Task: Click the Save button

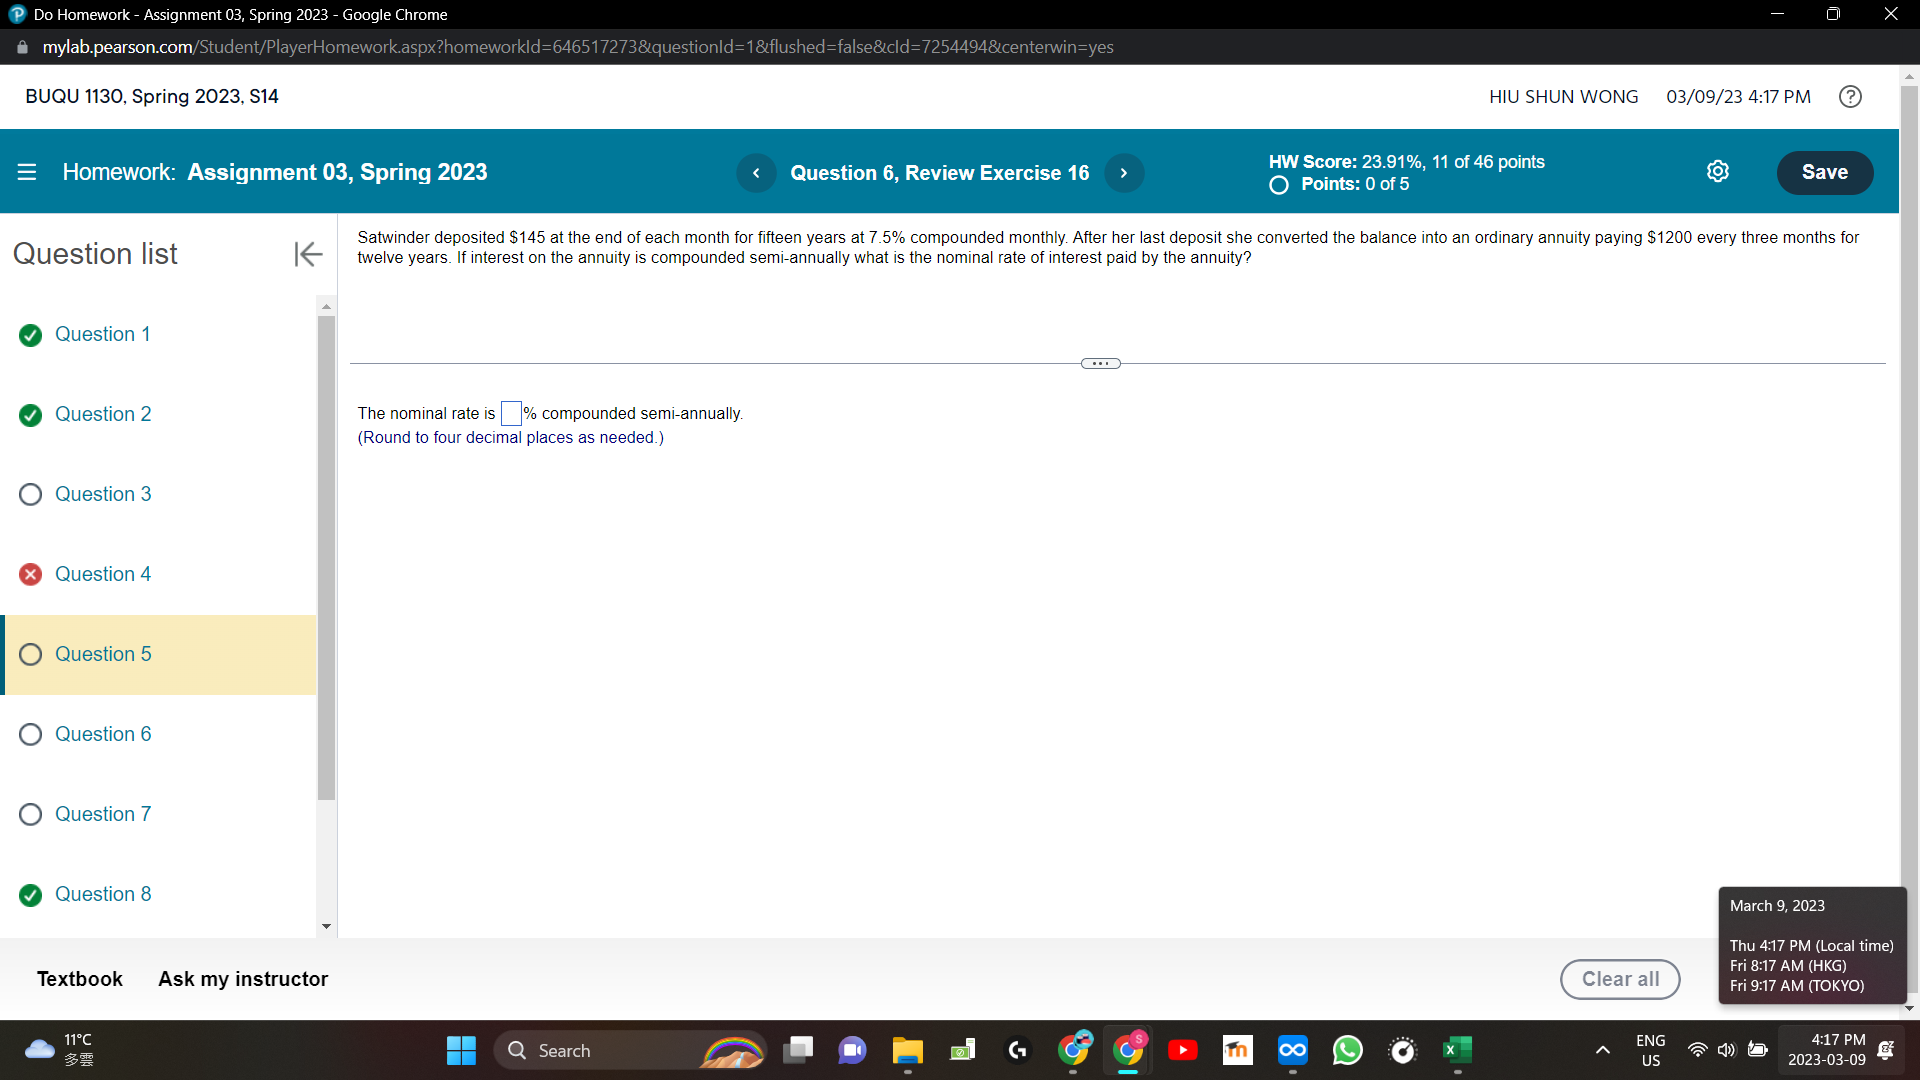Action: click(x=1824, y=172)
